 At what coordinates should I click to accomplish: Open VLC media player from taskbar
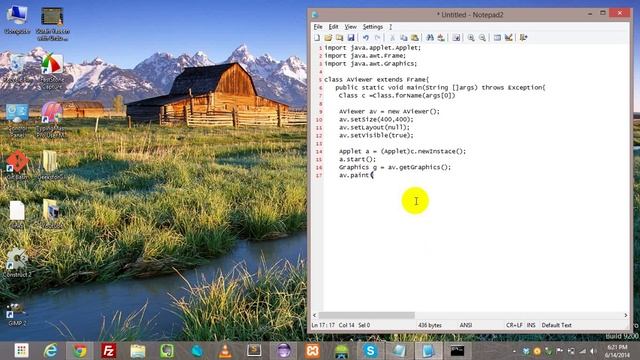tap(225, 351)
